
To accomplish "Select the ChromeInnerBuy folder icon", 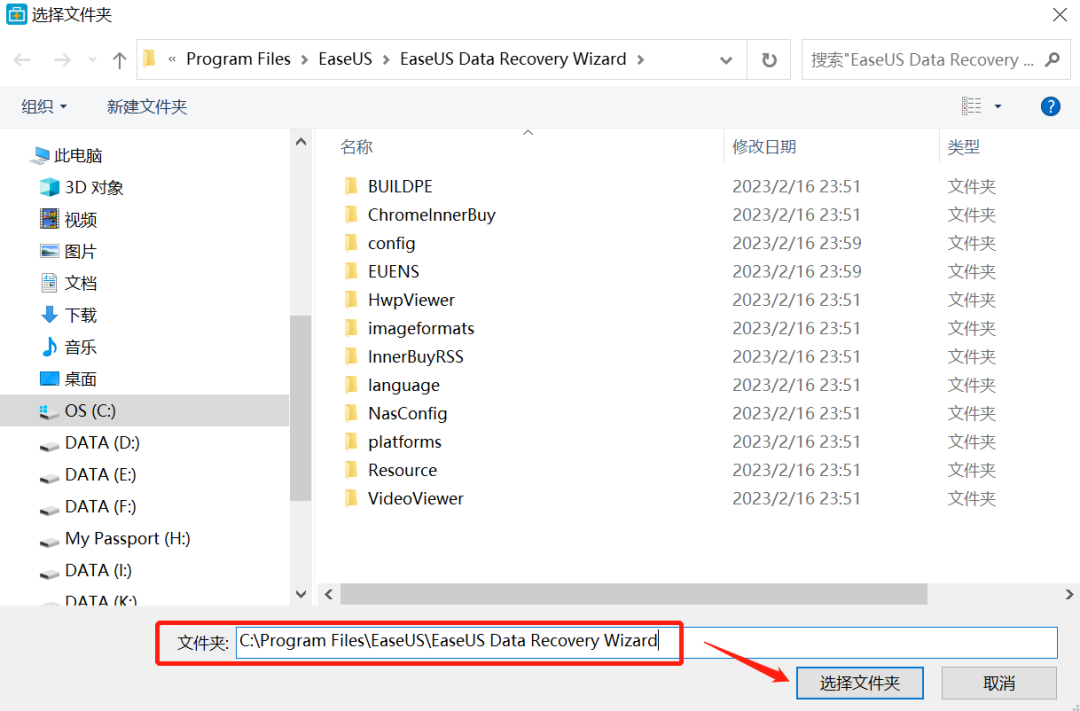I will coord(351,214).
